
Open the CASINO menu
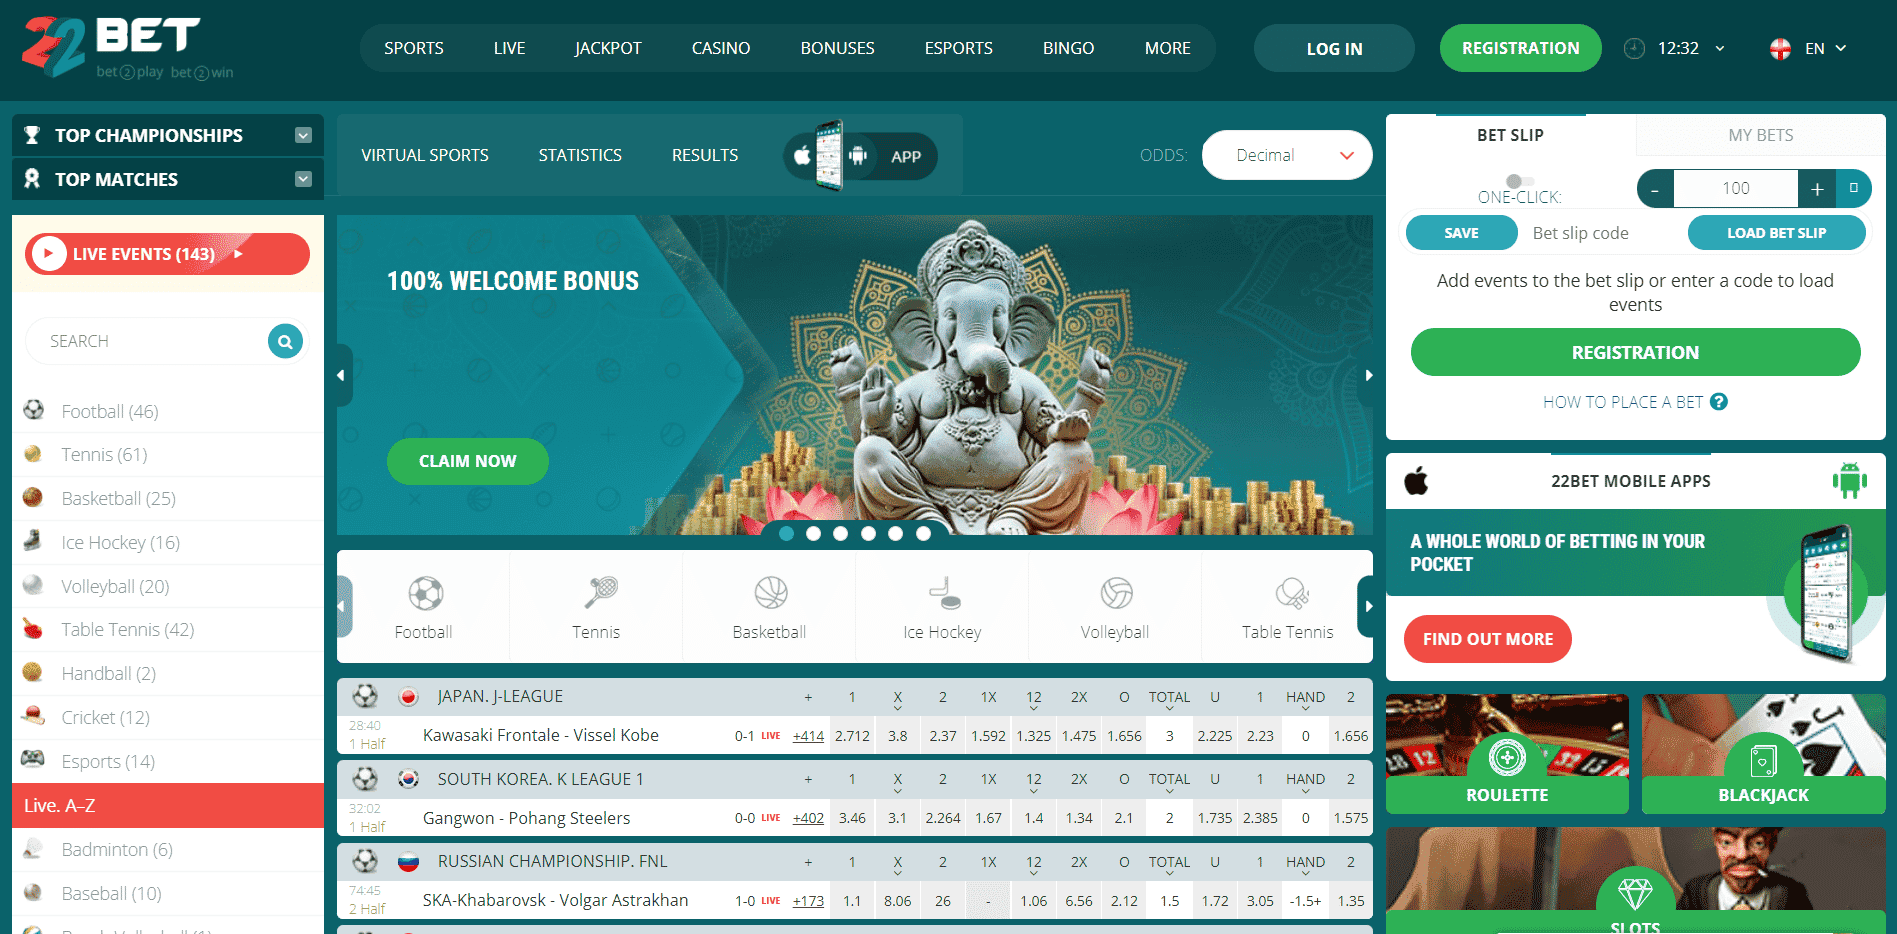click(721, 48)
